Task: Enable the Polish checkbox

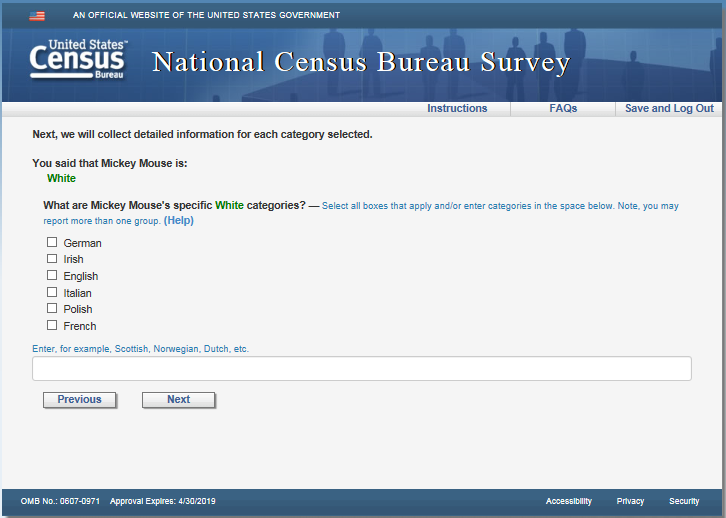Action: click(x=52, y=308)
